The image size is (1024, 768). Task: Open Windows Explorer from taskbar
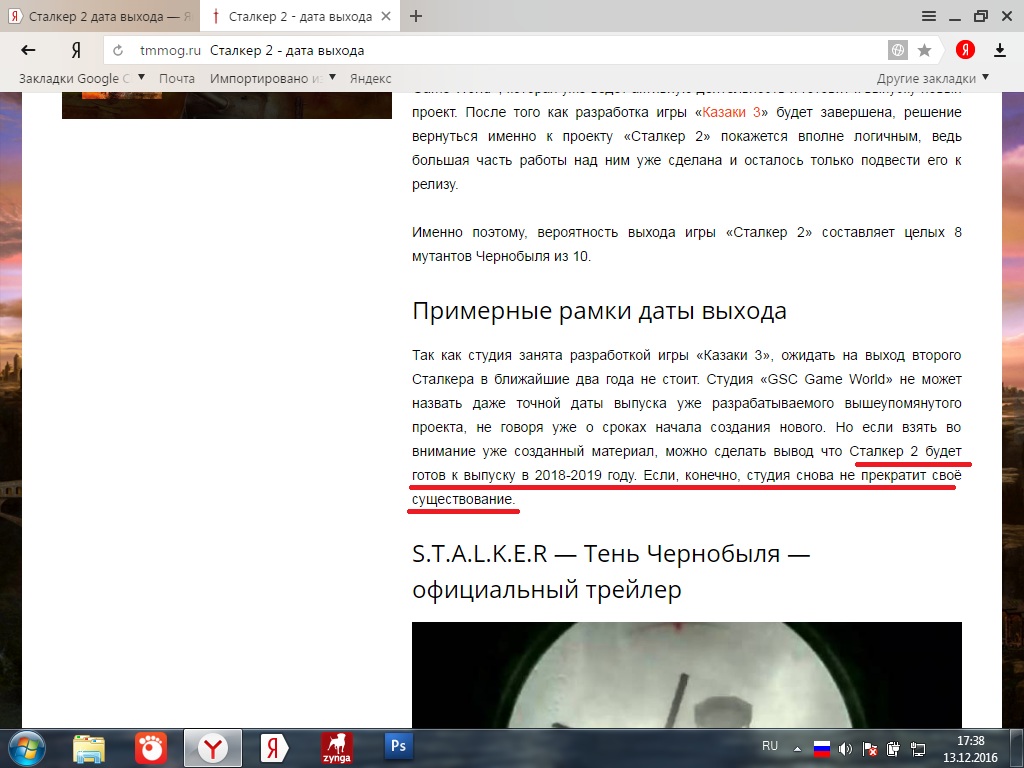click(89, 748)
